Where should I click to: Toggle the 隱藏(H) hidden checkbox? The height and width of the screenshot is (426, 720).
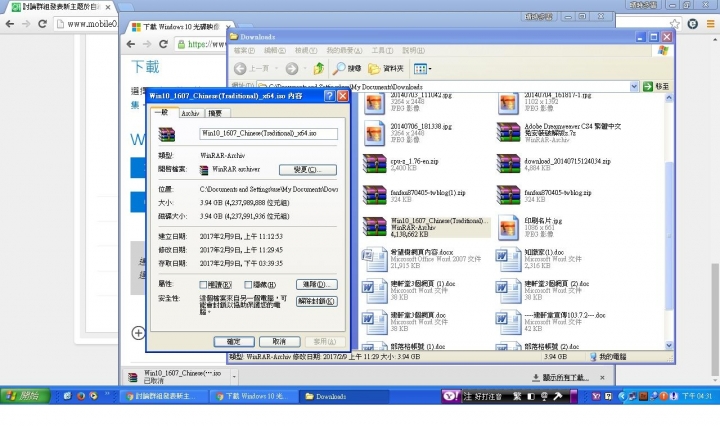(248, 285)
